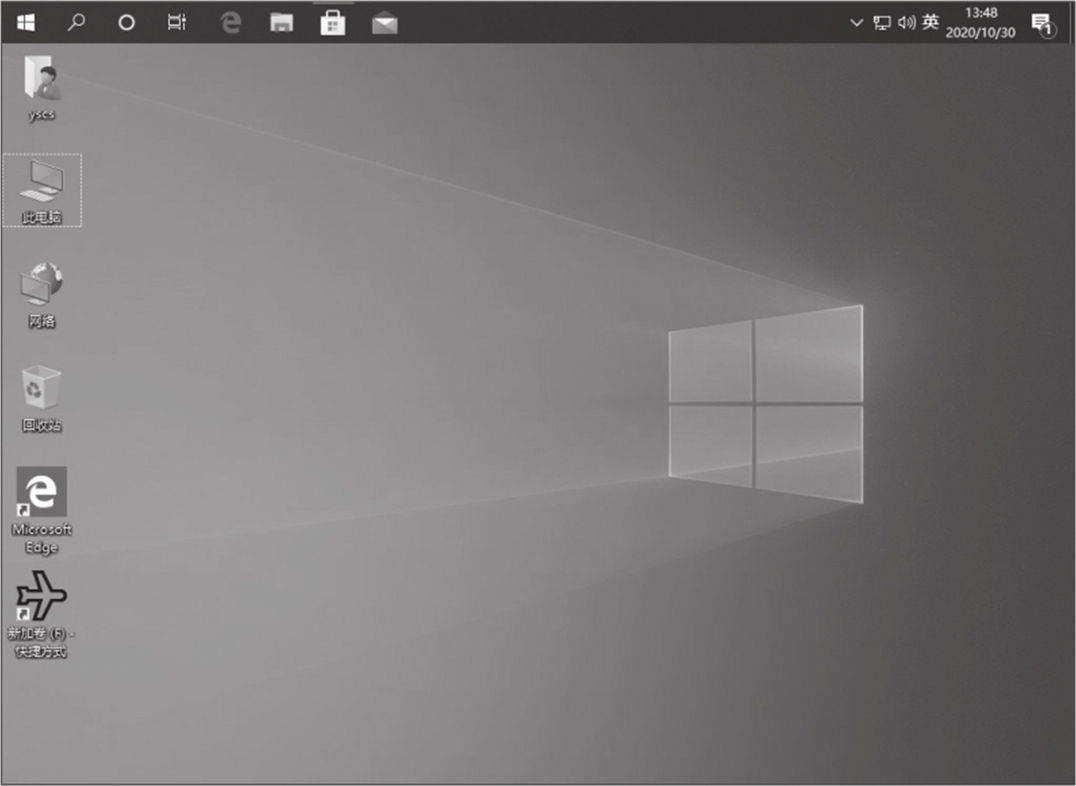Image resolution: width=1076 pixels, height=786 pixels.
Task: Select the Microsoft Edge desktop shortcut
Action: (42, 511)
